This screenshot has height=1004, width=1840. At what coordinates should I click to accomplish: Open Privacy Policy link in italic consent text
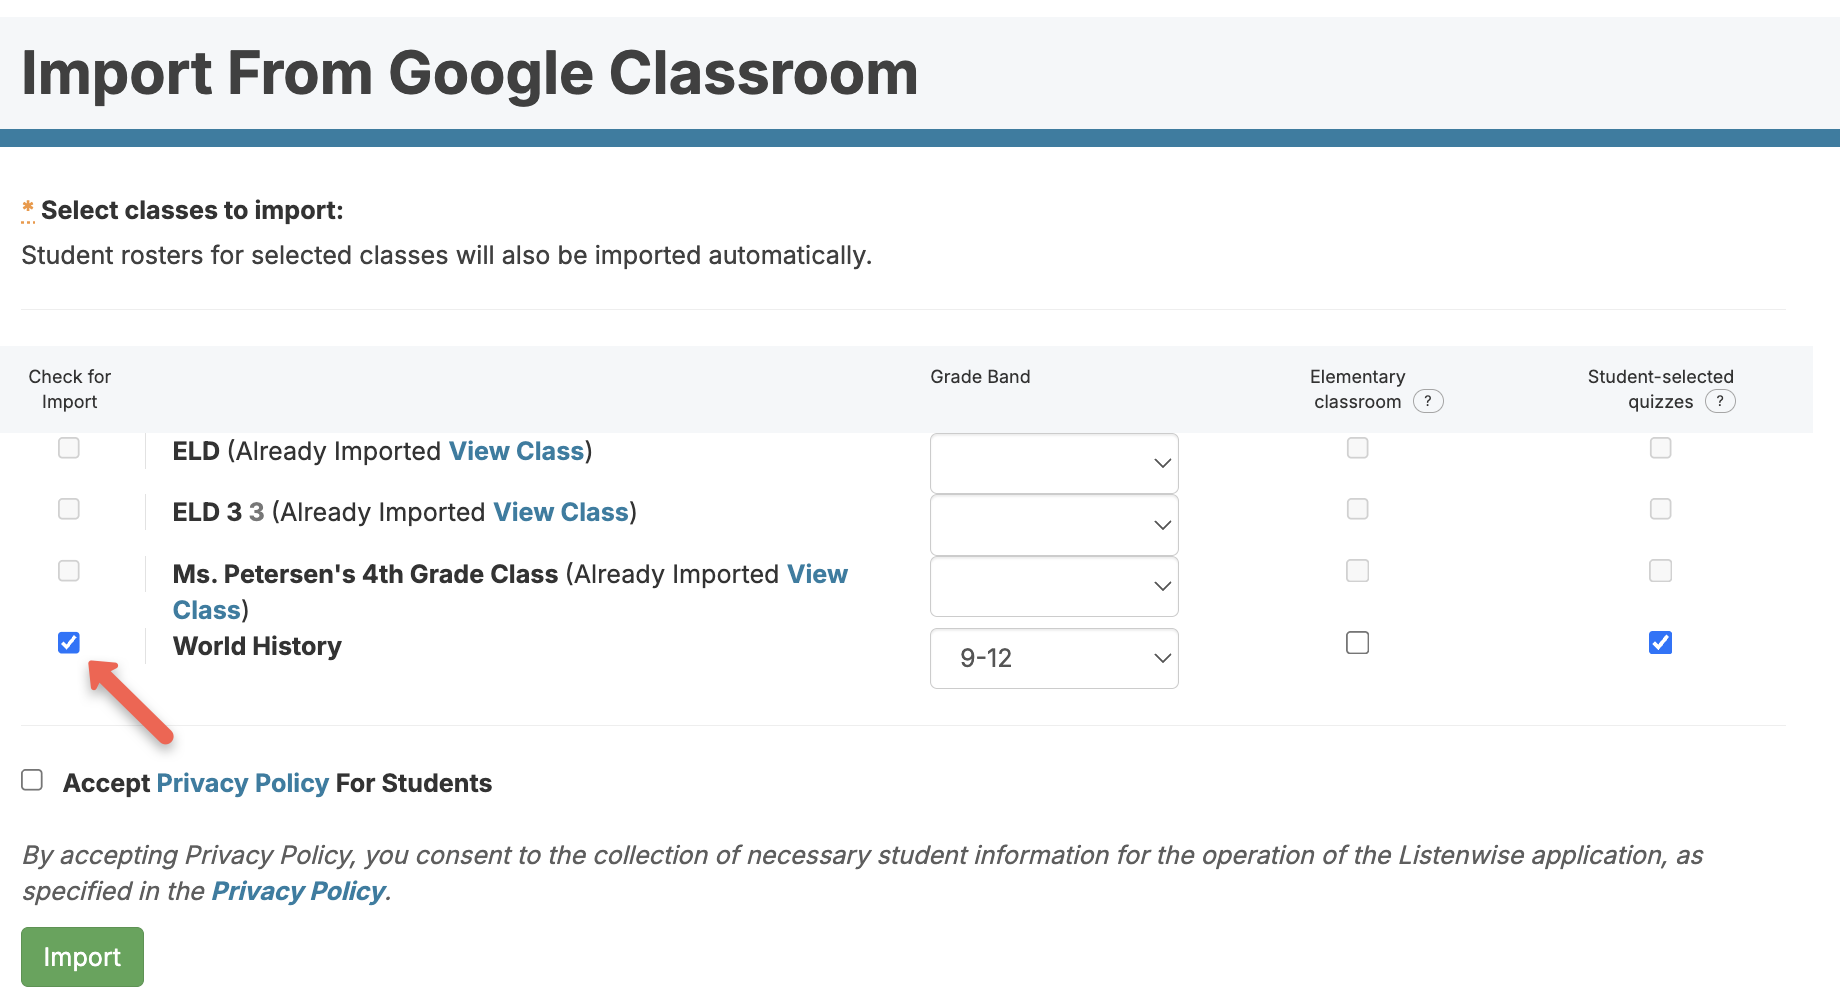299,891
